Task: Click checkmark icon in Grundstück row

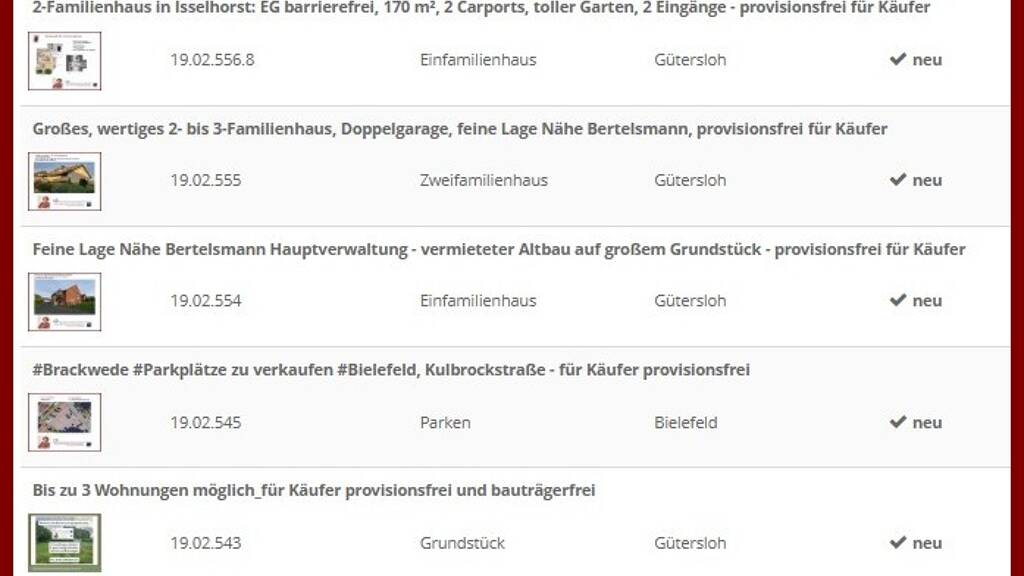Action: tap(897, 543)
